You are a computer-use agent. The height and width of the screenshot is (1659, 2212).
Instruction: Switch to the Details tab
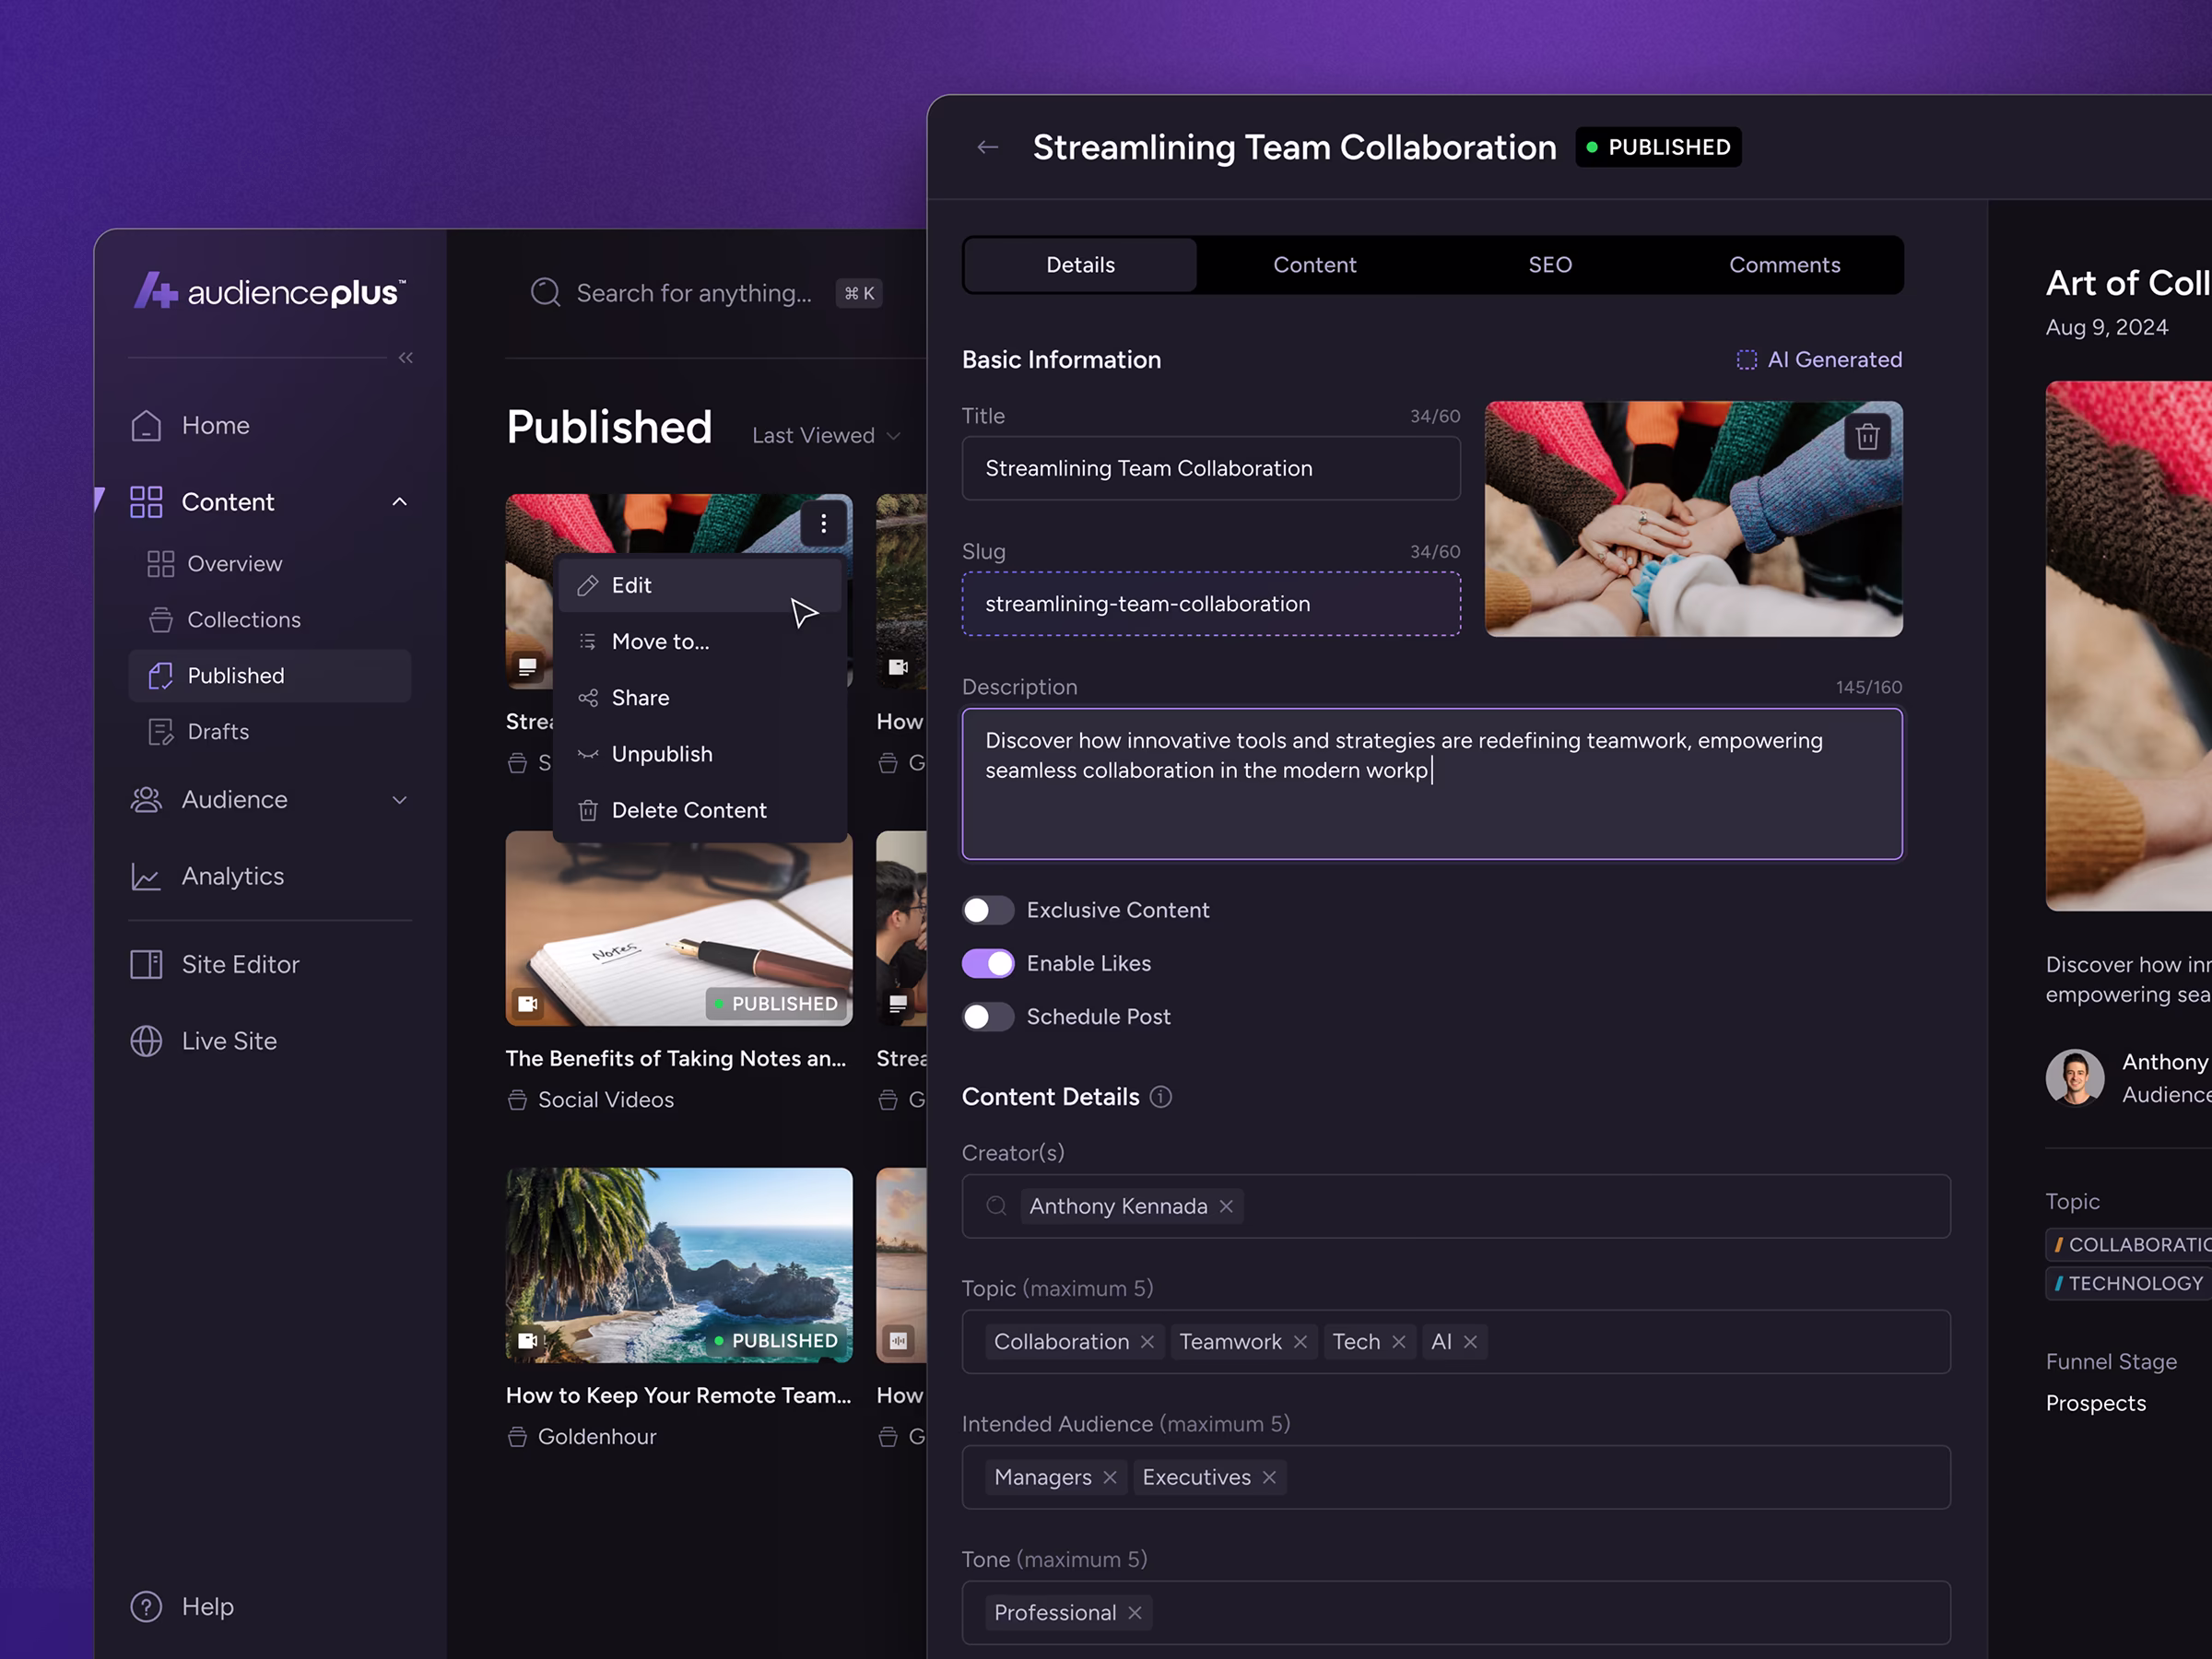click(1081, 265)
